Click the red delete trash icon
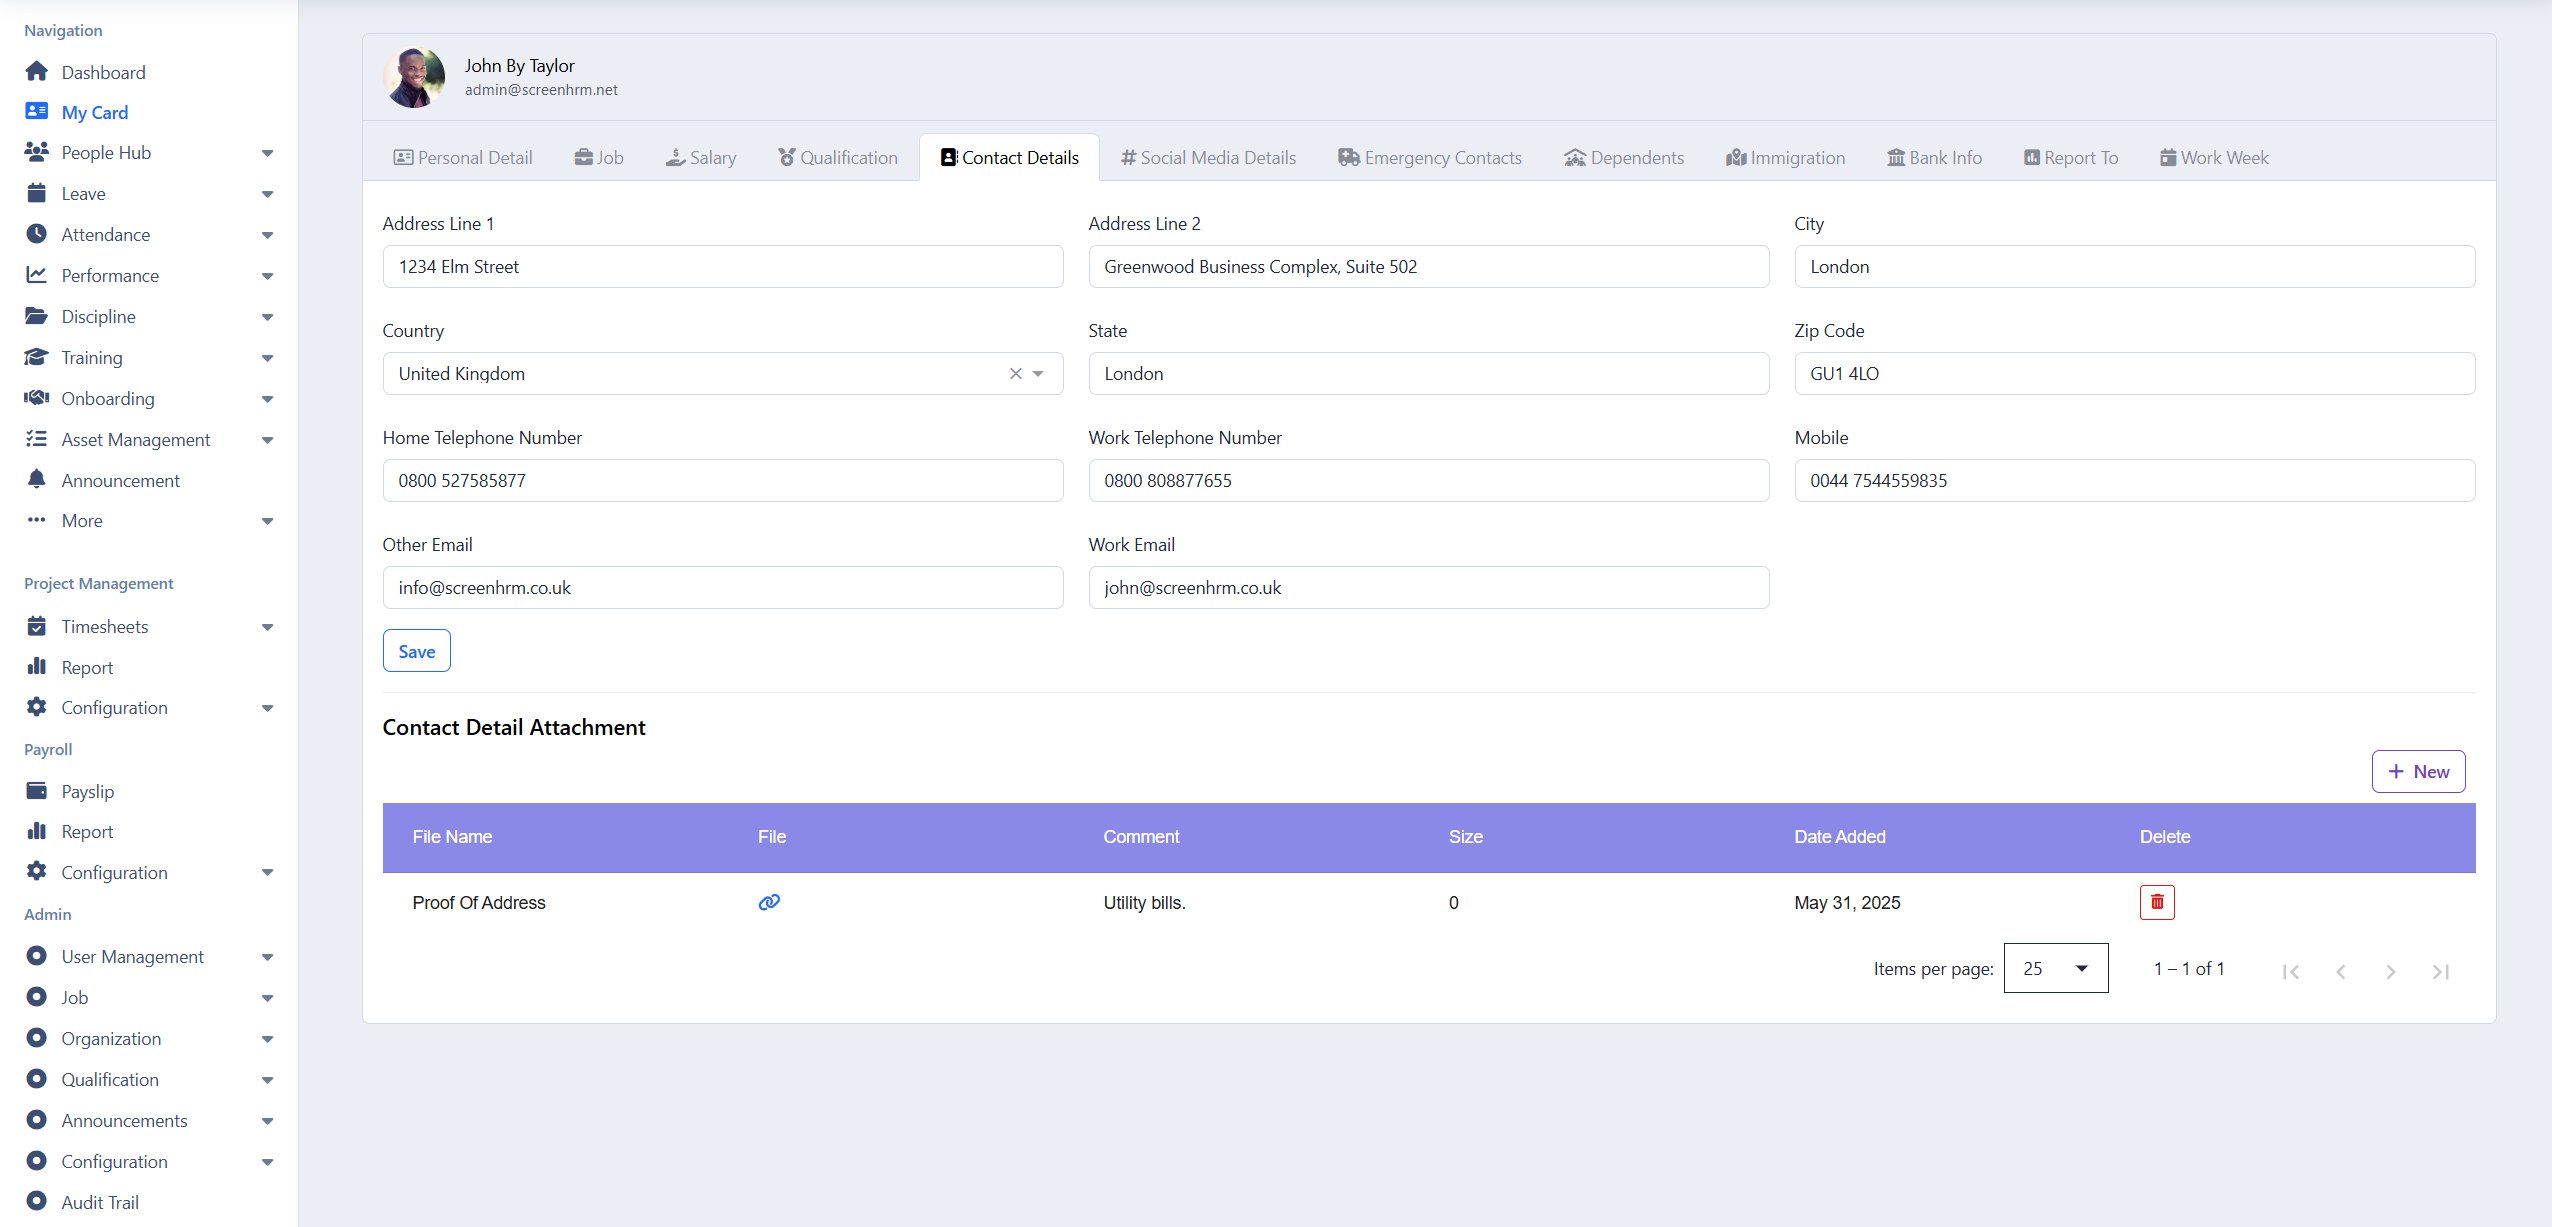This screenshot has height=1227, width=2552. click(x=2156, y=902)
